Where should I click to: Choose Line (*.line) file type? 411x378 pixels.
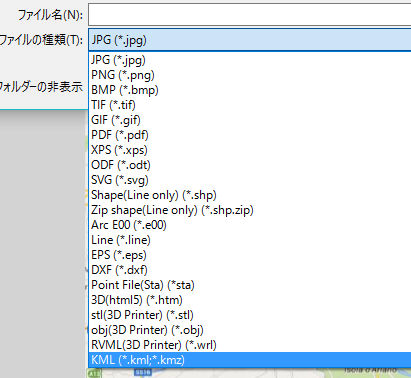(250, 240)
